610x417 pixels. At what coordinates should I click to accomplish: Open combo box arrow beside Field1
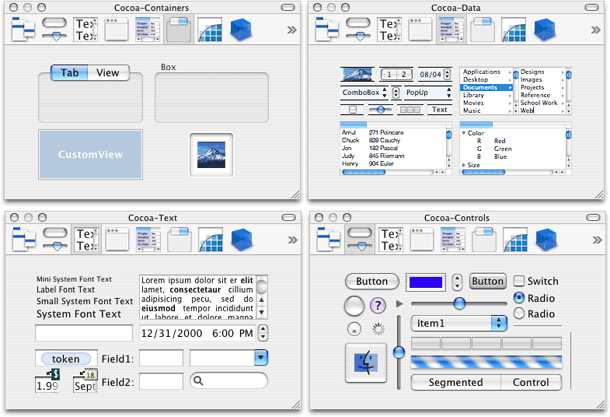(261, 357)
